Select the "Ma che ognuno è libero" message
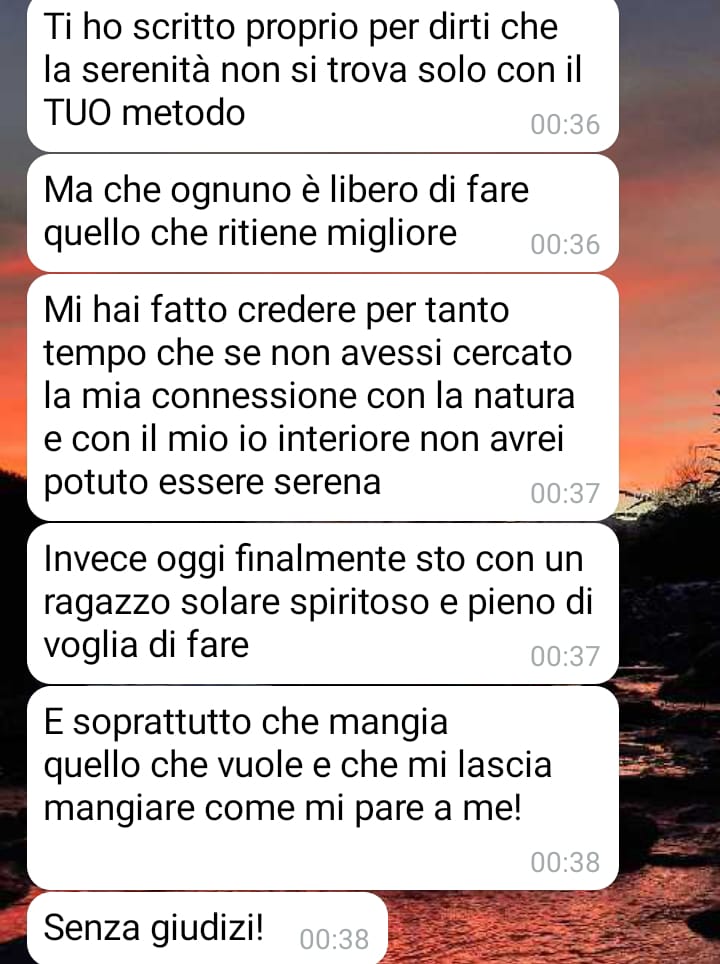The width and height of the screenshot is (720, 964). [323, 213]
